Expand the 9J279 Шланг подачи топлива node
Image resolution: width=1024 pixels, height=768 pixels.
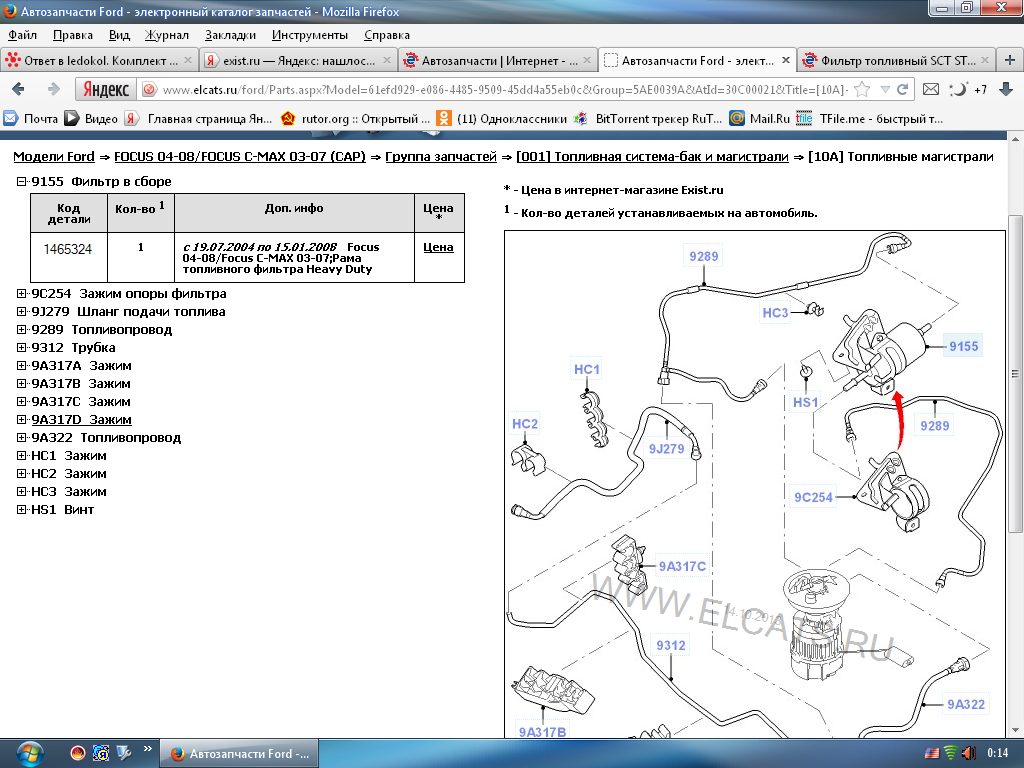click(x=22, y=312)
